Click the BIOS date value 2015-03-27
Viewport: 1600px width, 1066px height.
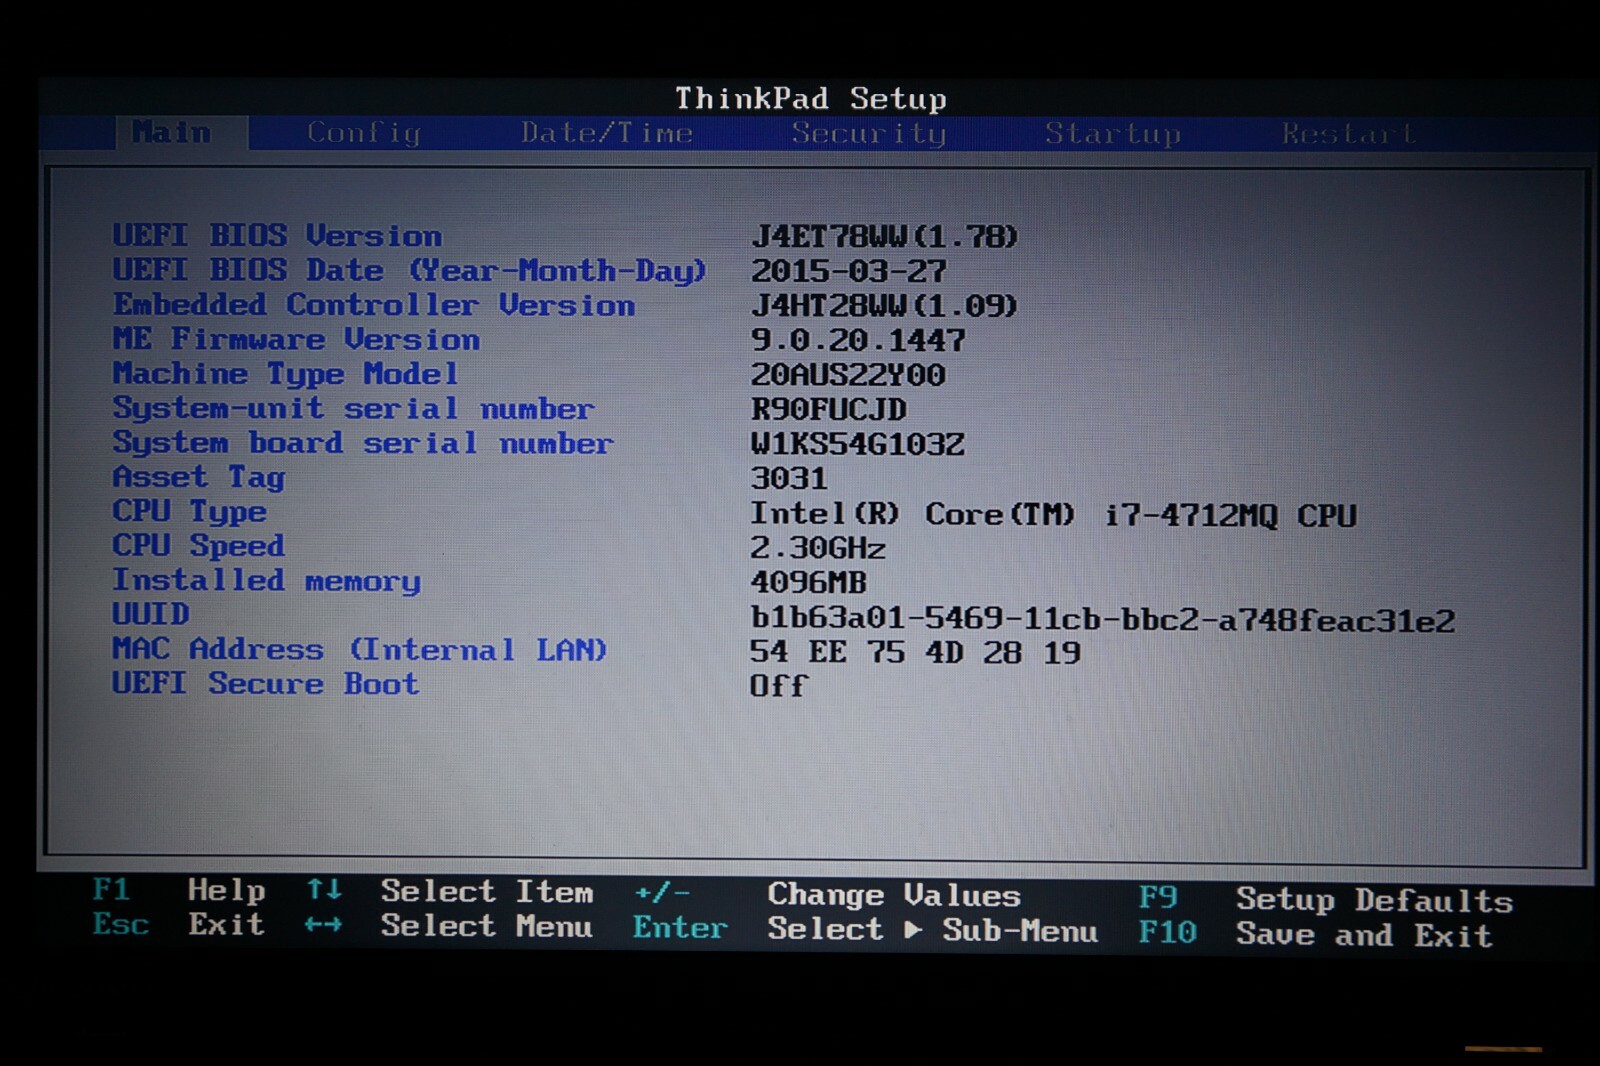pos(848,271)
